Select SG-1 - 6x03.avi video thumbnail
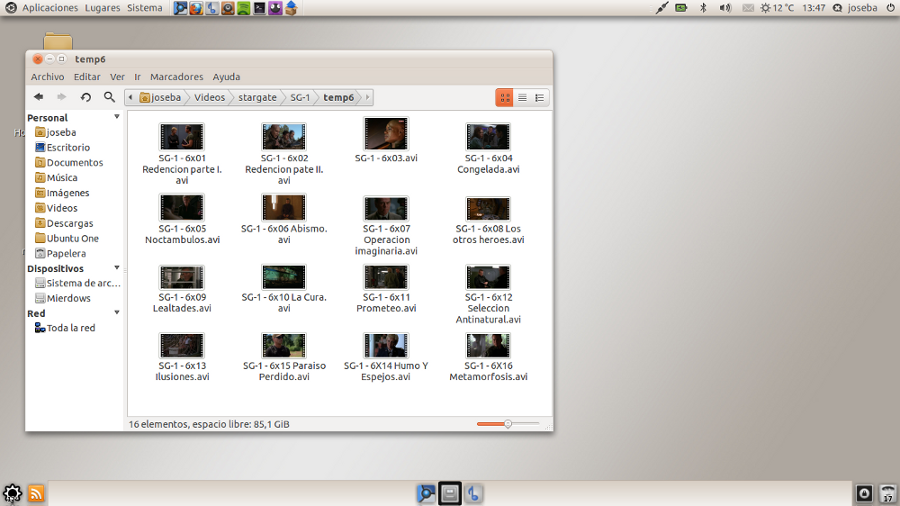This screenshot has height=506, width=900. tap(386, 133)
